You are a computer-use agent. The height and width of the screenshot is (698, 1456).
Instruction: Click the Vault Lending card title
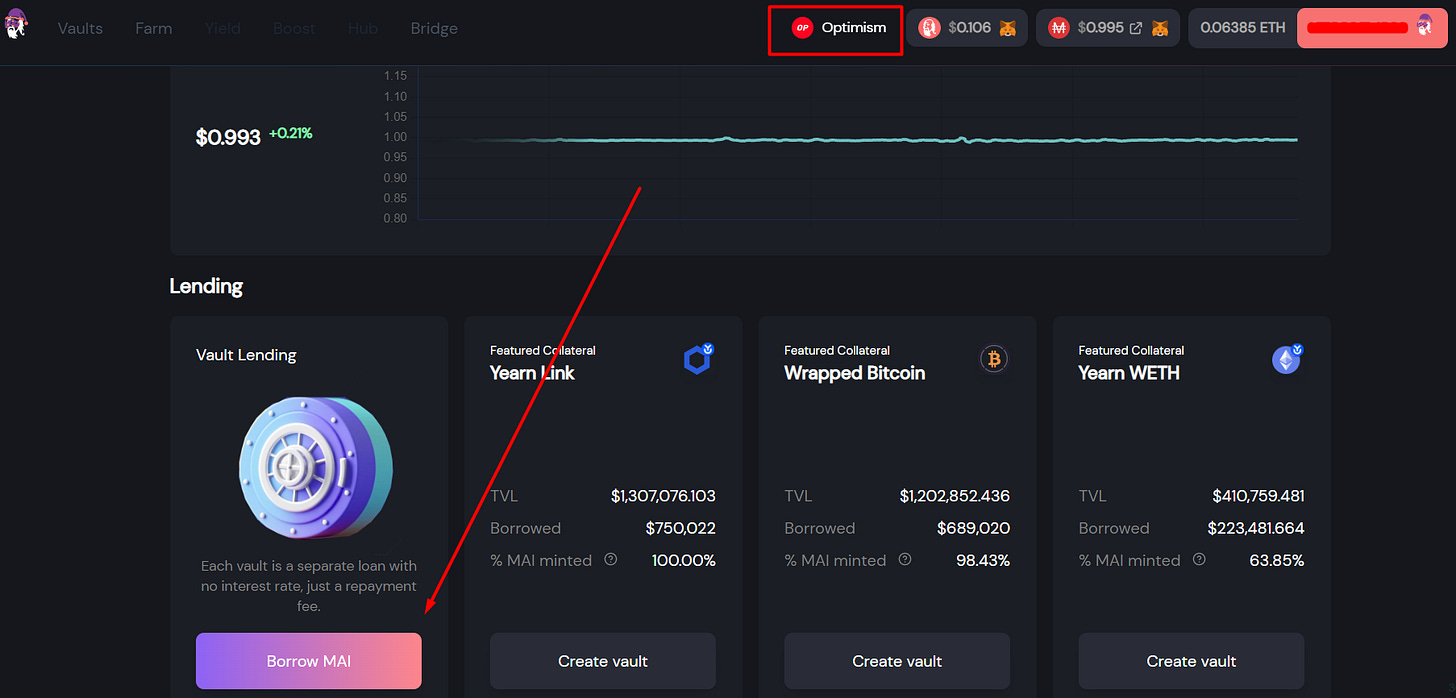(x=246, y=355)
